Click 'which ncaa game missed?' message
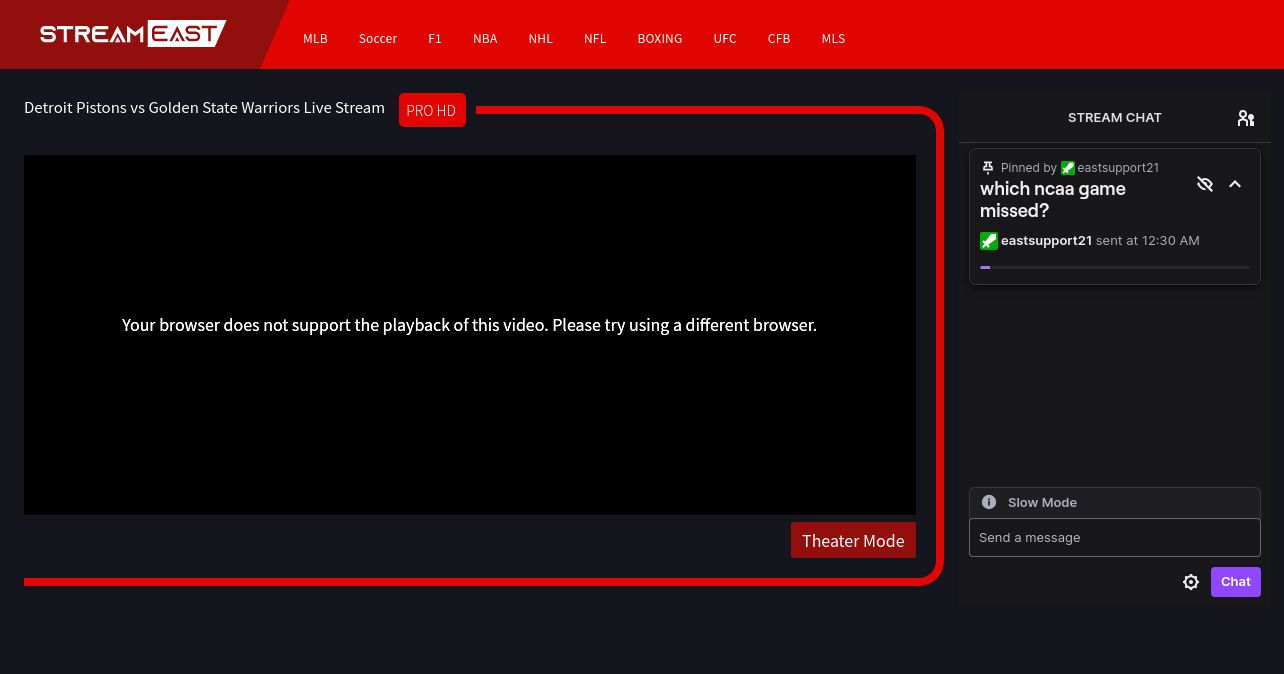This screenshot has width=1284, height=674. pyautogui.click(x=1053, y=200)
